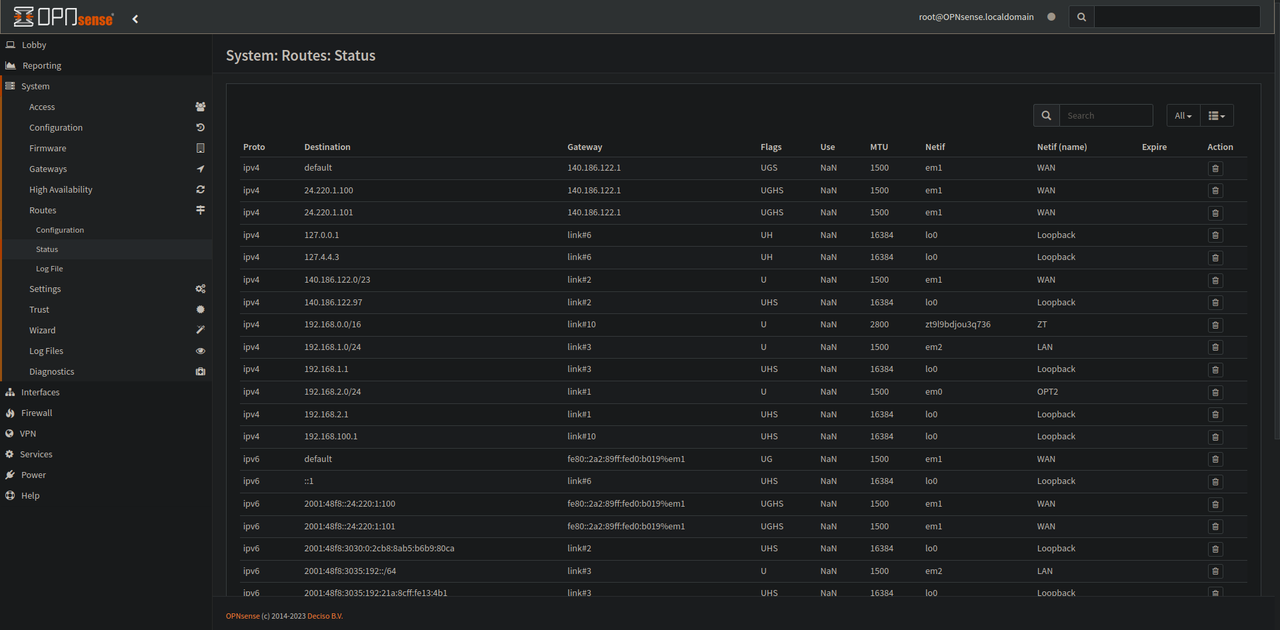Delete the ipv4 default route

[1215, 168]
